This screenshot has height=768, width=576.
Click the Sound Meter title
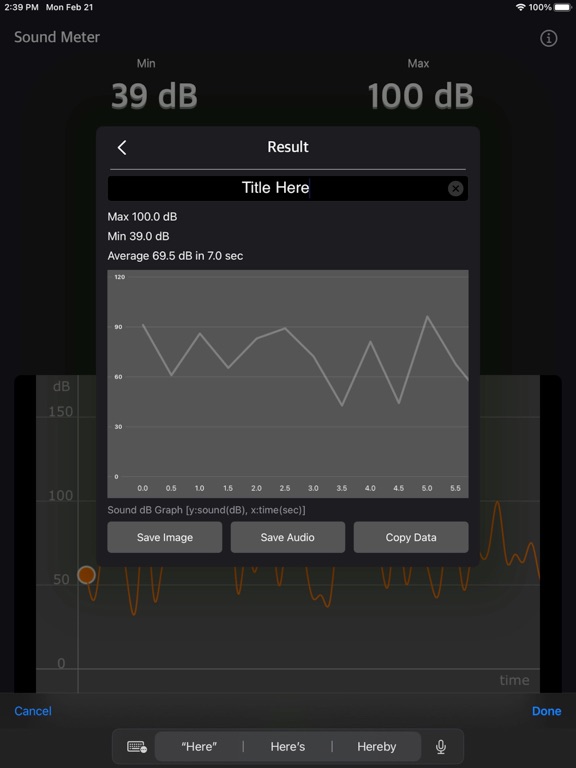coord(57,37)
